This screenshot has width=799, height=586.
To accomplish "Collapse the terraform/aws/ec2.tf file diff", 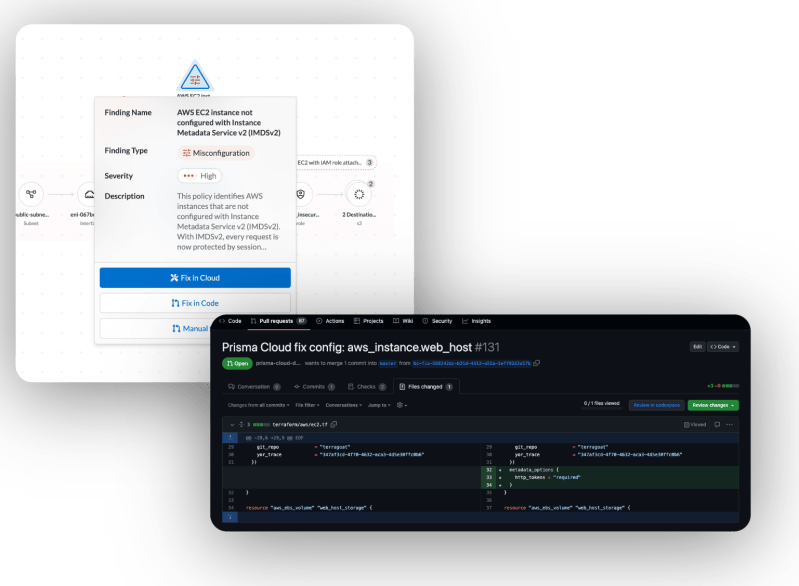I will (x=232, y=424).
